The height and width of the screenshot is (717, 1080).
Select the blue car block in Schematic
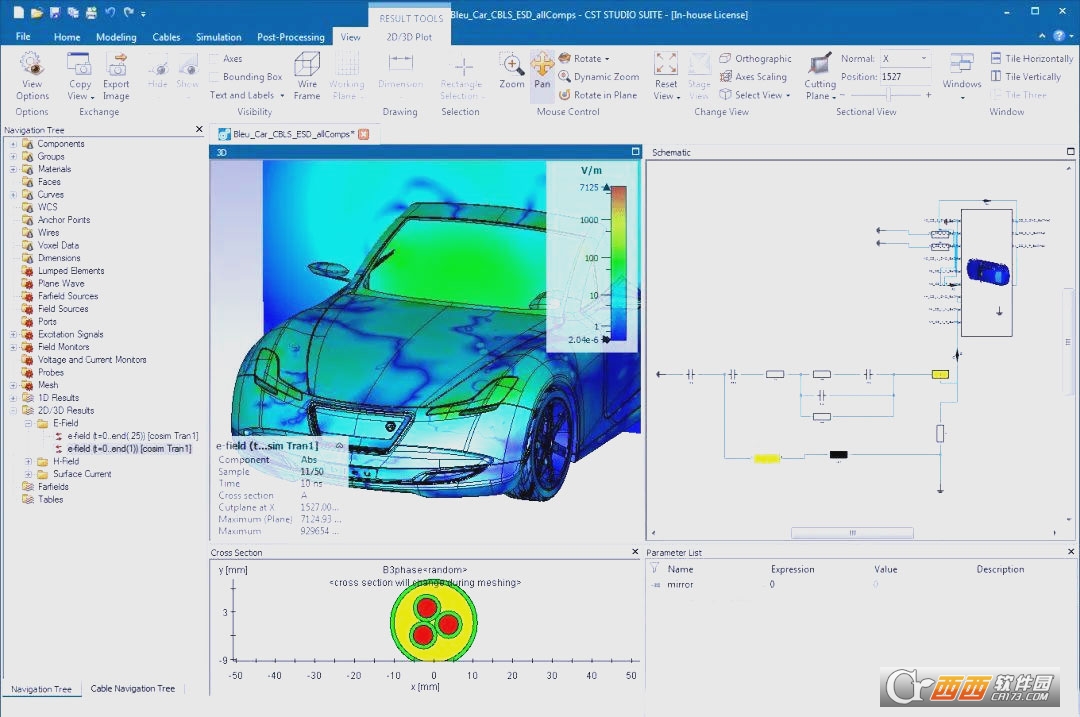tap(988, 271)
